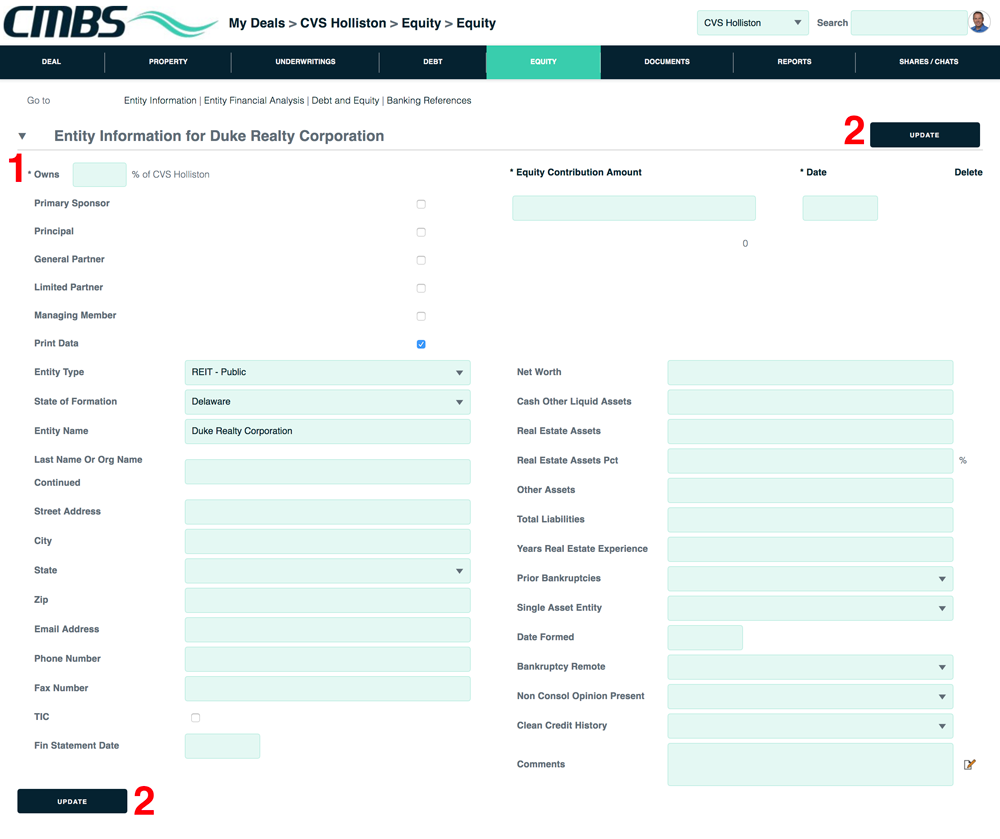1000x839 pixels.
Task: Switch to the Reports tab
Action: coord(795,62)
